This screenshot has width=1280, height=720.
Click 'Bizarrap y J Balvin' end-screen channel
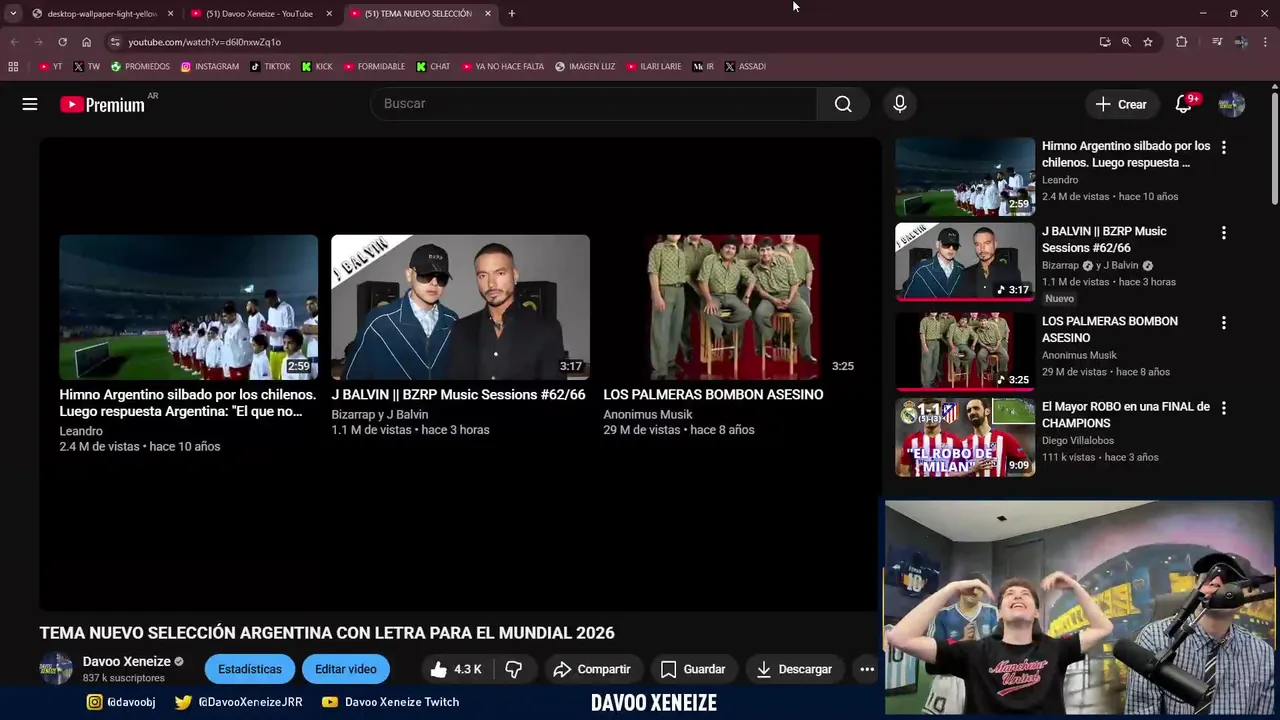[380, 414]
